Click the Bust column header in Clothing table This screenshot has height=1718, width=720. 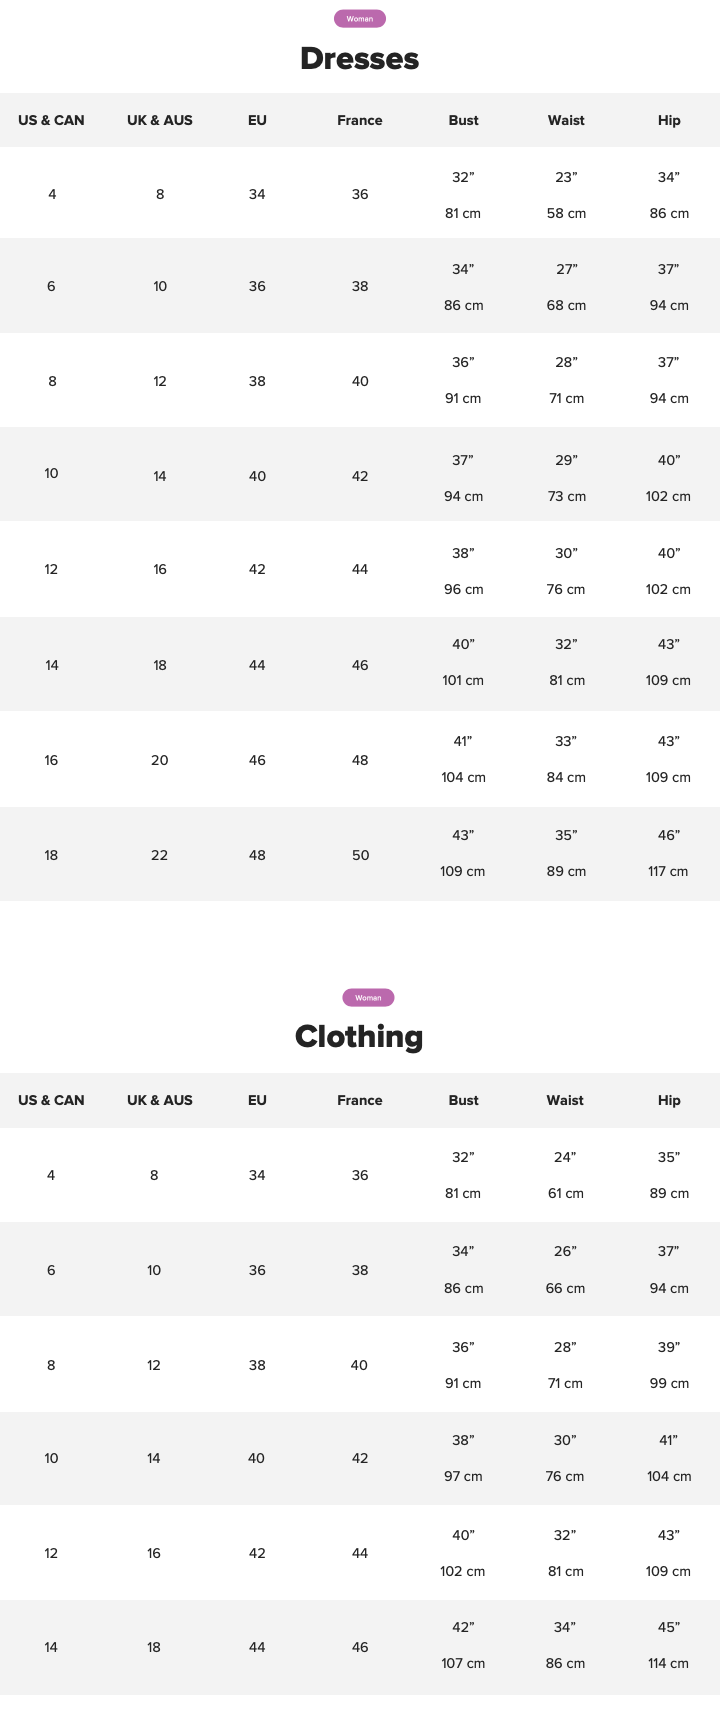pyautogui.click(x=463, y=1100)
